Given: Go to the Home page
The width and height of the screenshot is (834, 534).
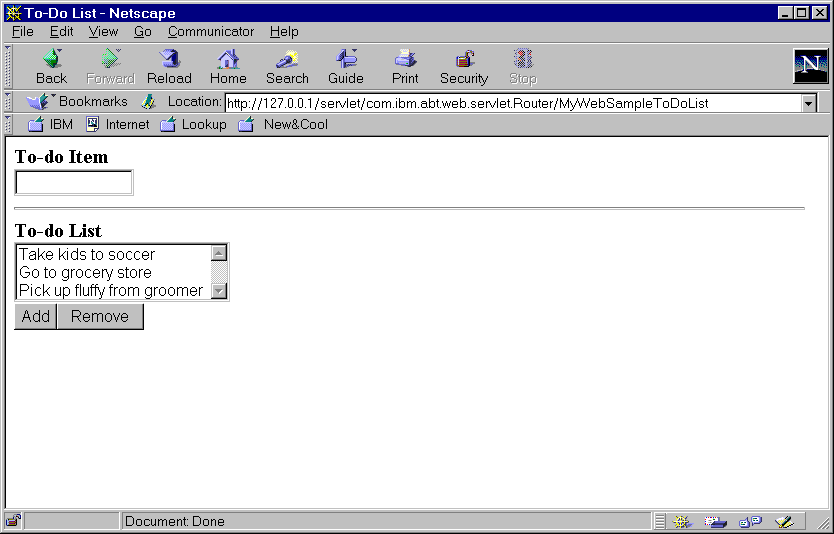Looking at the screenshot, I should point(228,65).
